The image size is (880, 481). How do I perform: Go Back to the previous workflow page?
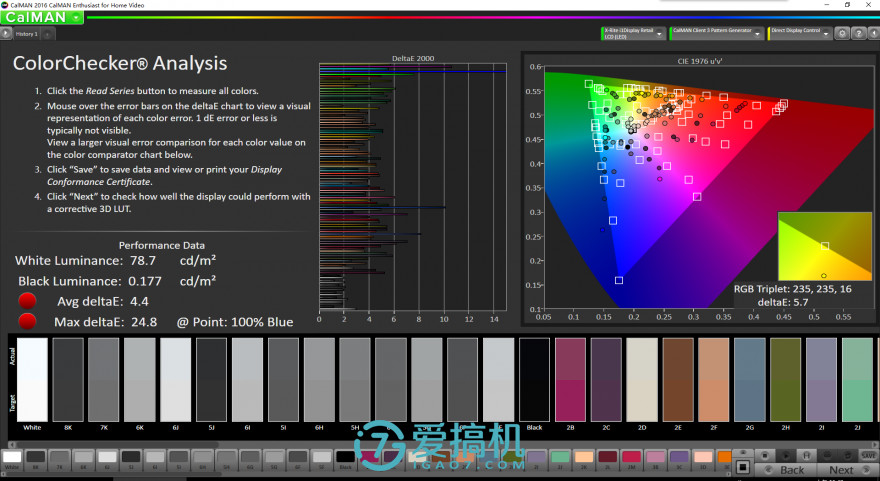pos(786,470)
